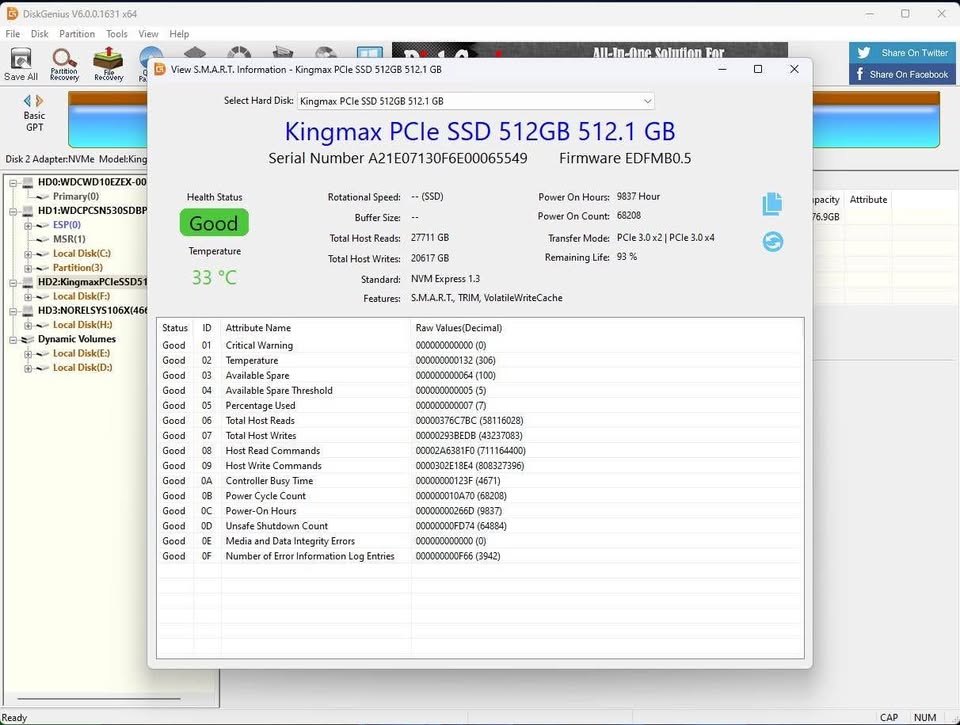Image resolution: width=960 pixels, height=725 pixels.
Task: Open the File menu
Action: (12, 34)
